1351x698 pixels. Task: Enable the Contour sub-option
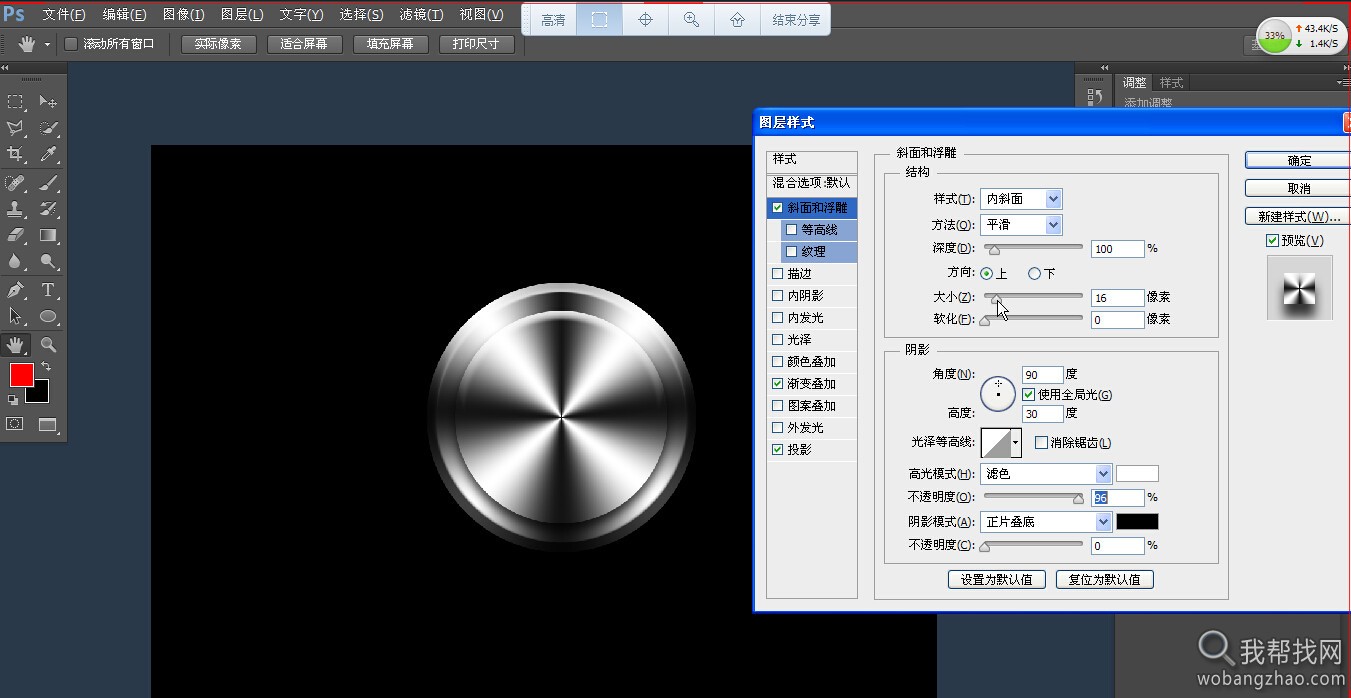tap(792, 230)
